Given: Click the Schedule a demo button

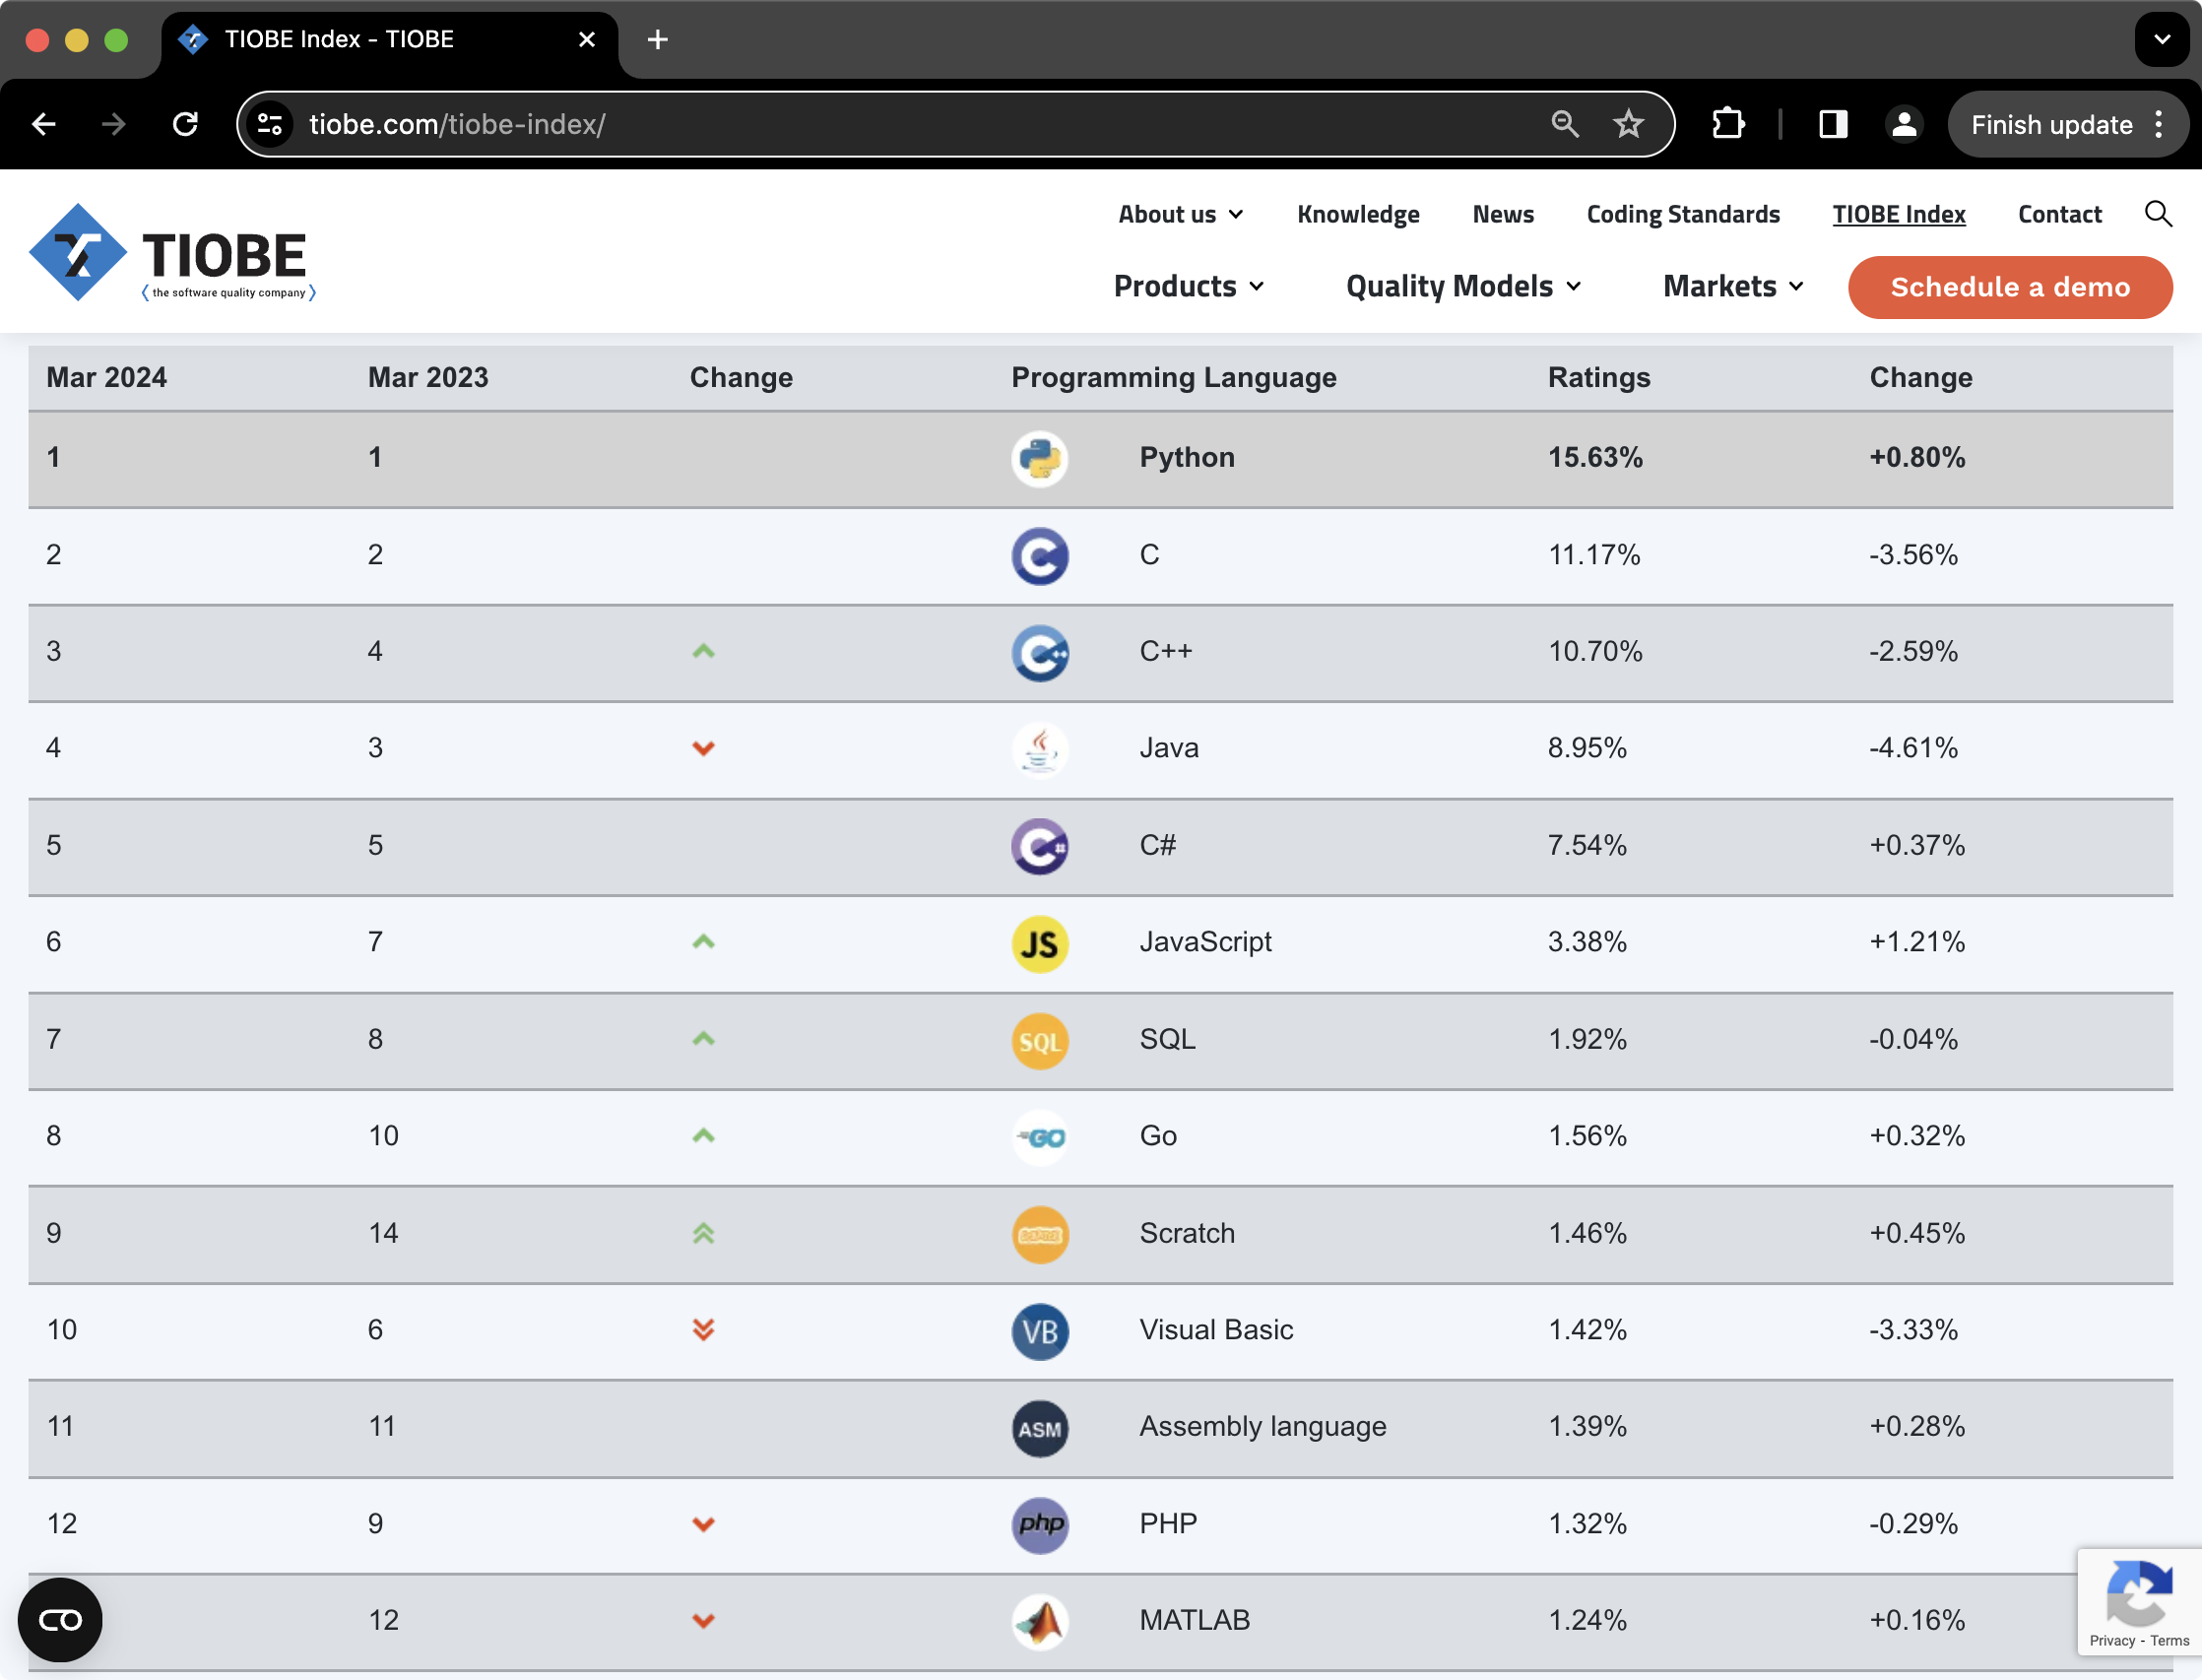Looking at the screenshot, I should [2010, 287].
